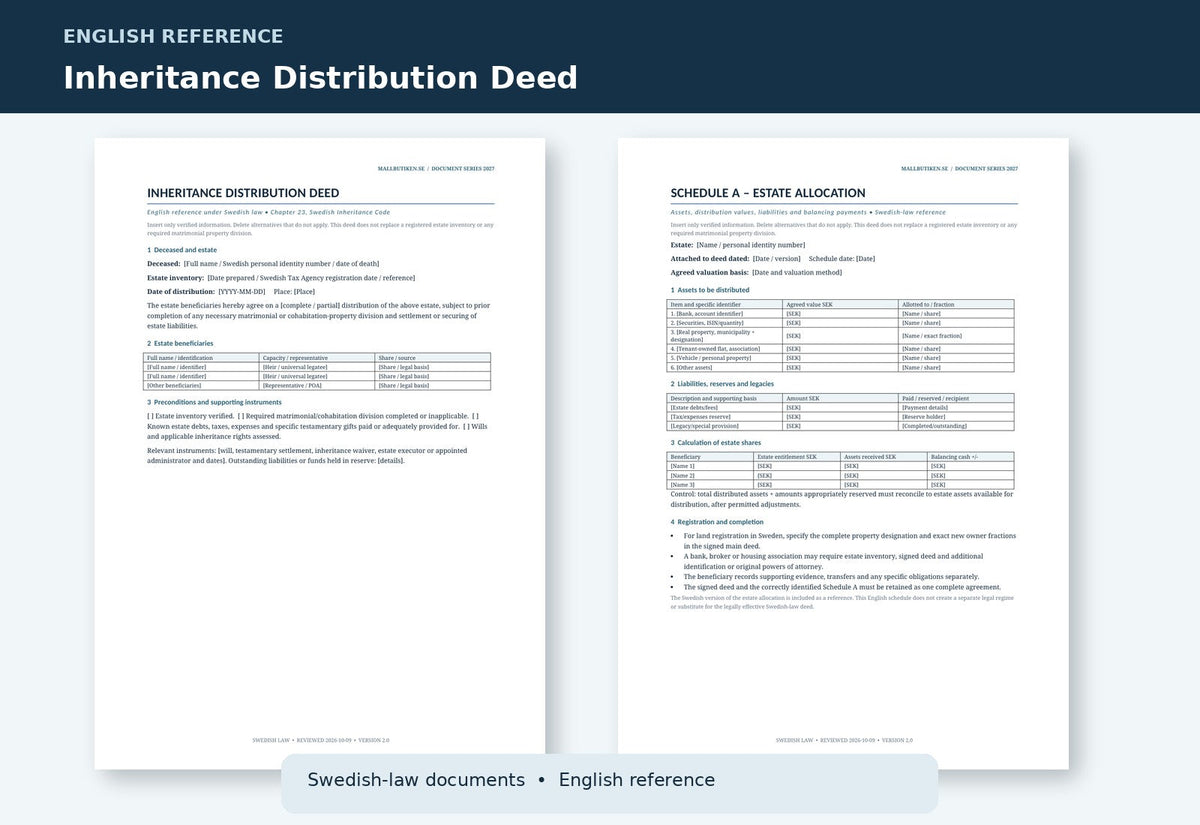Screen dimensions: 1200x825
Task: Click the right page footer 'SWEDISH LAW • REVIEWED'
Action: point(843,740)
